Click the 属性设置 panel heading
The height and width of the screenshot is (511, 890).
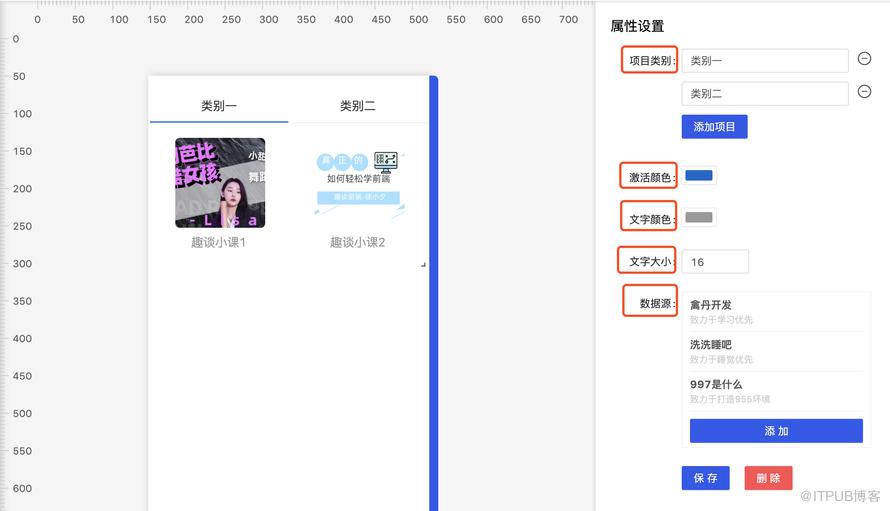637,26
